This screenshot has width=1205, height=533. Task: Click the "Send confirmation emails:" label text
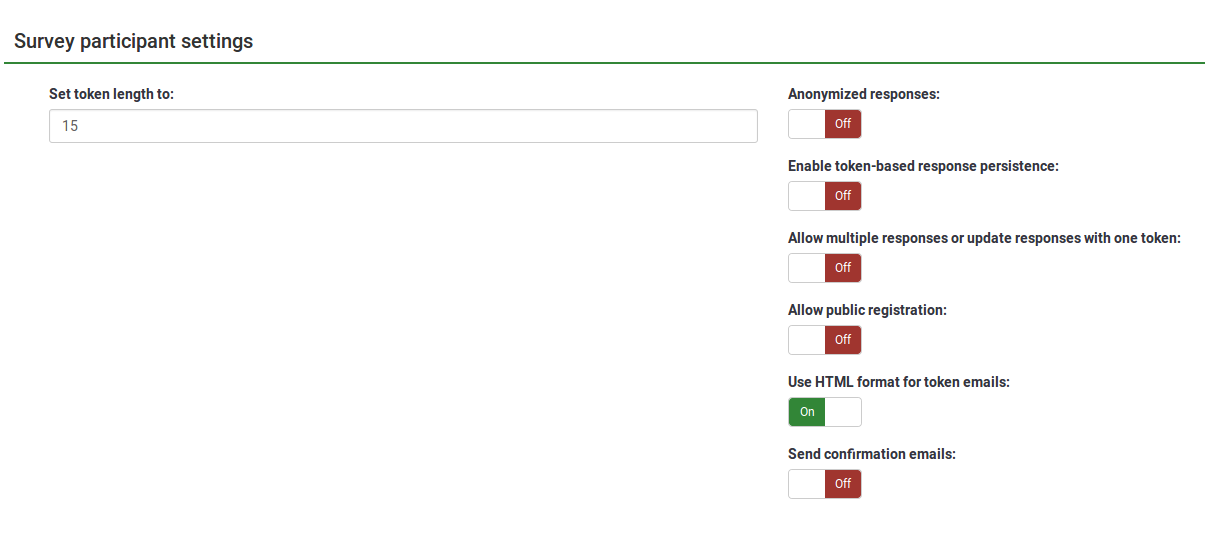[872, 454]
